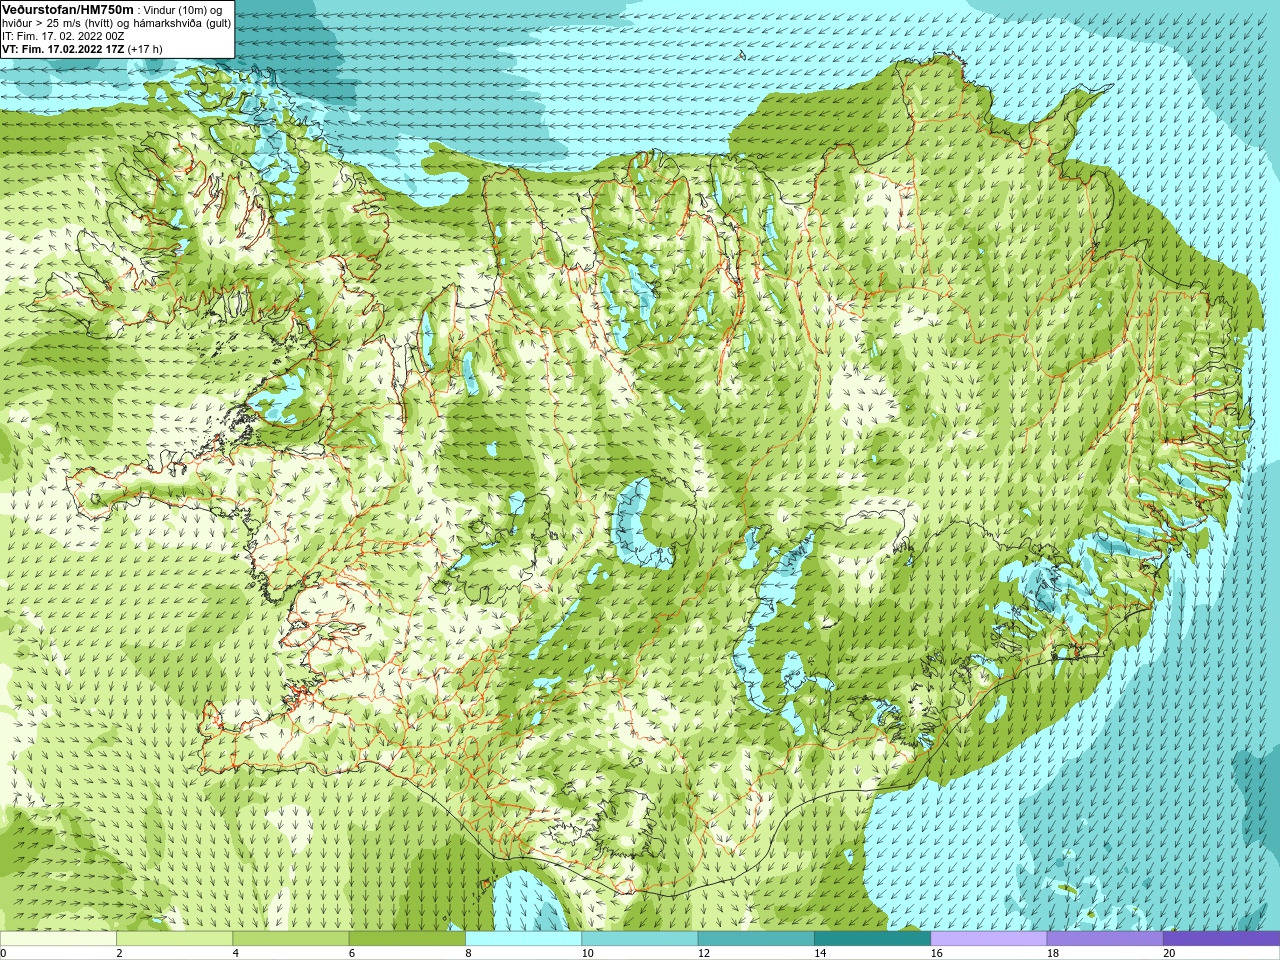Click the 12–14 m/s teal scale band
Screen dimensions: 1280x960
pyautogui.click(x=756, y=939)
